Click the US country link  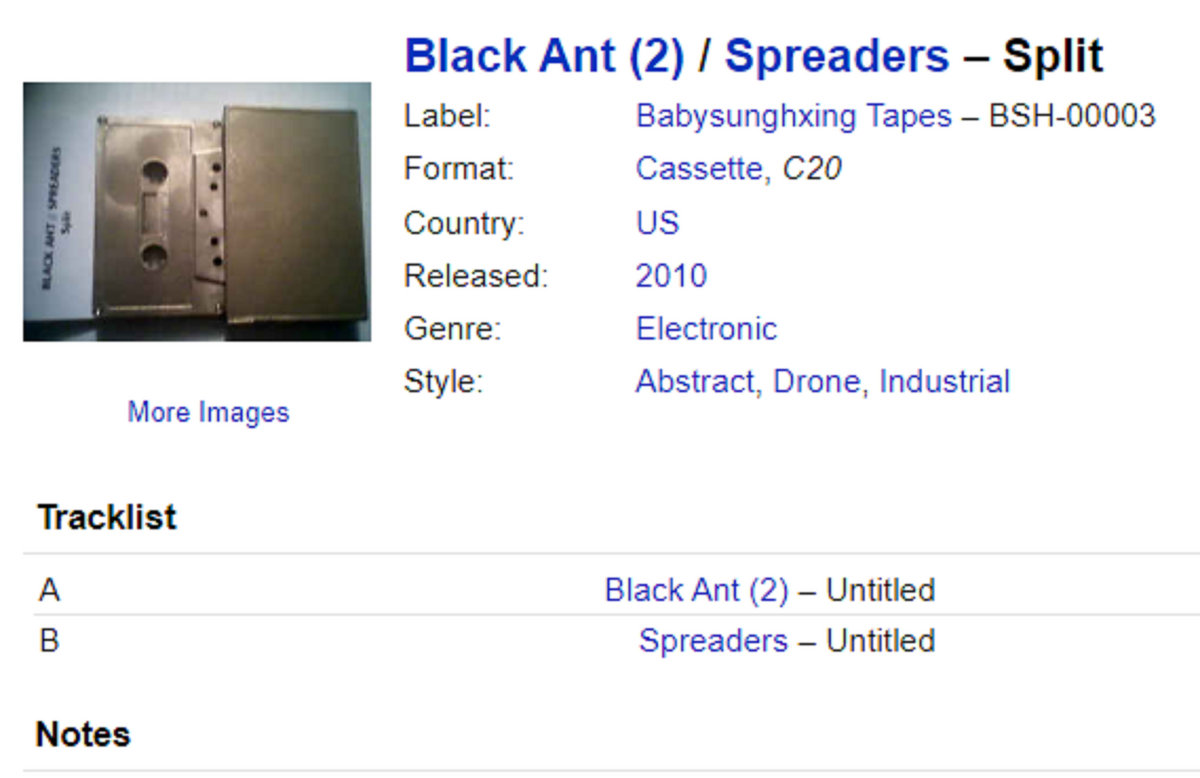tap(657, 222)
